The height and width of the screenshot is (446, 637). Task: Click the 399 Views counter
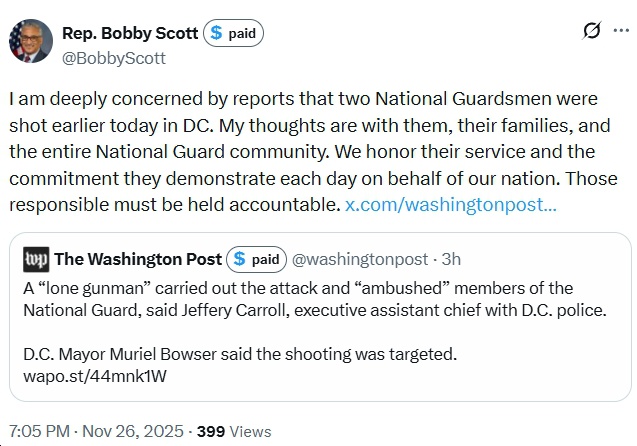click(x=234, y=431)
